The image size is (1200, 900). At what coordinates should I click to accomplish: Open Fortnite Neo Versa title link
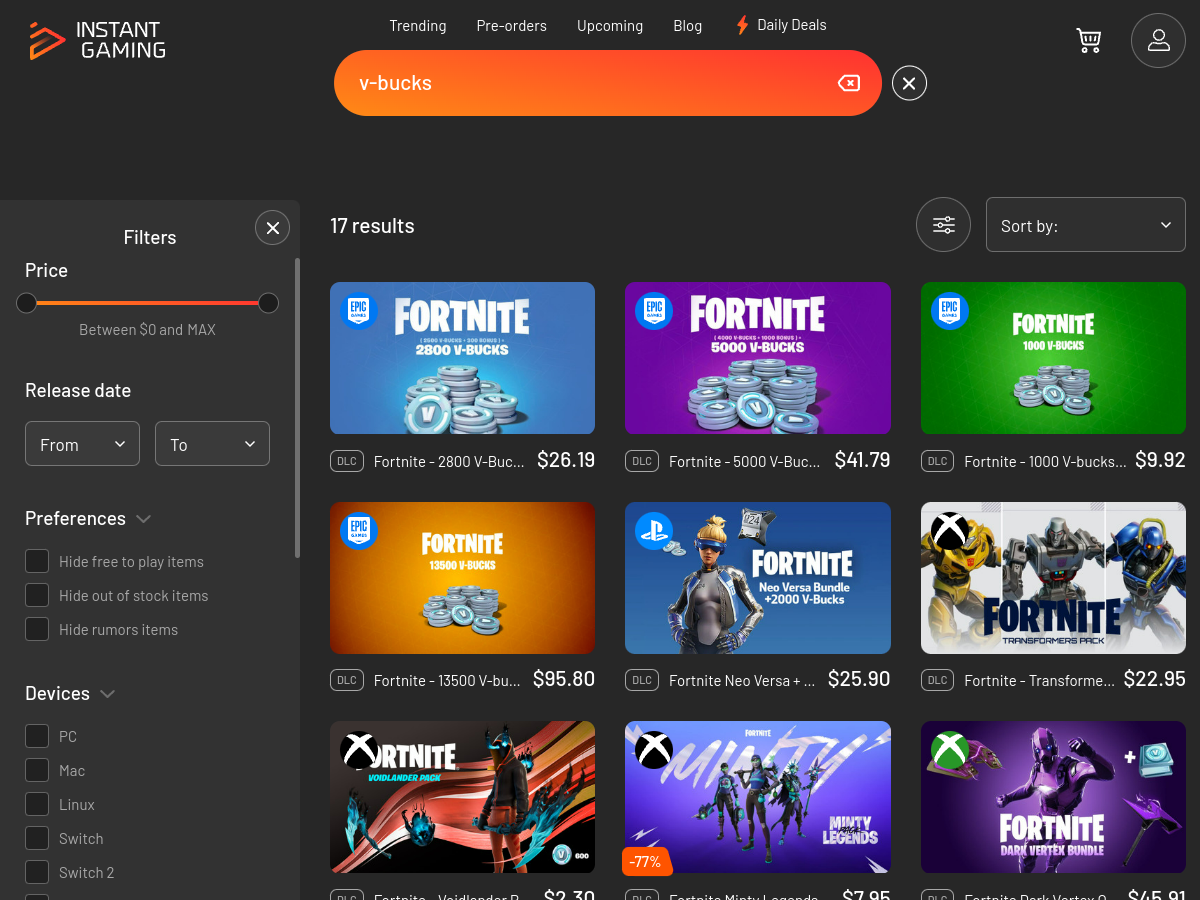coord(742,681)
